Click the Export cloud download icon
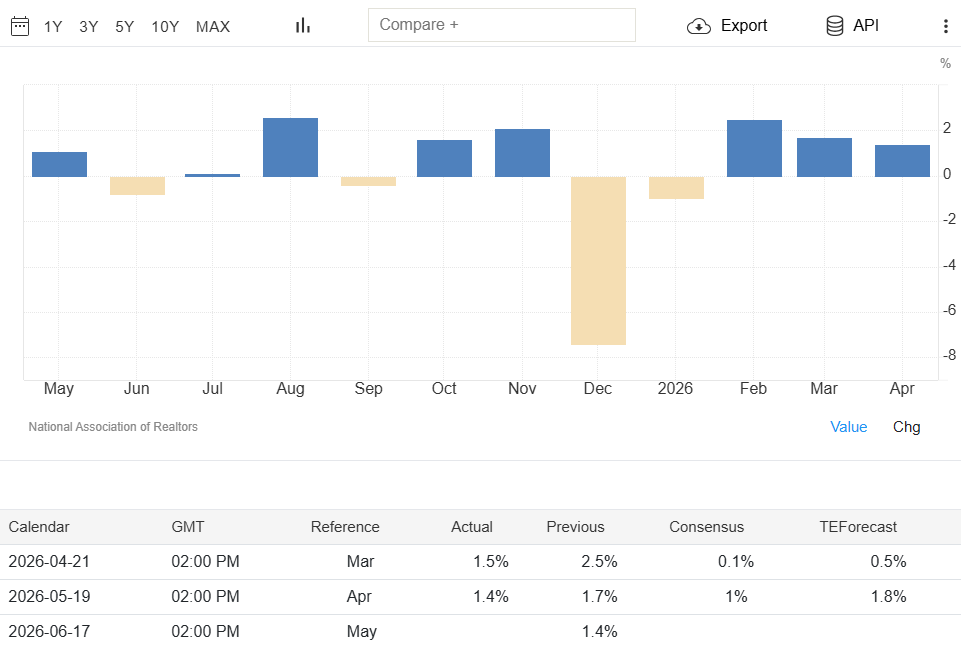The height and width of the screenshot is (645, 961). pos(699,26)
